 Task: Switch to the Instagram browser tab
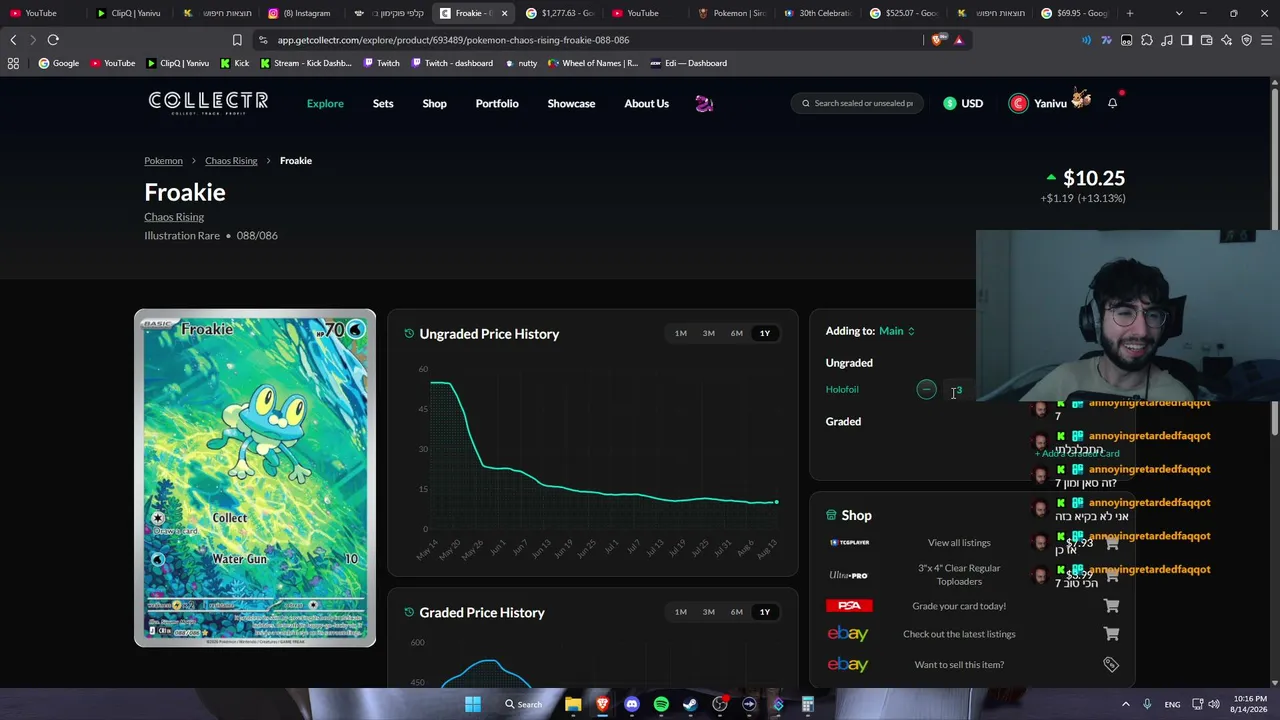tap(300, 13)
